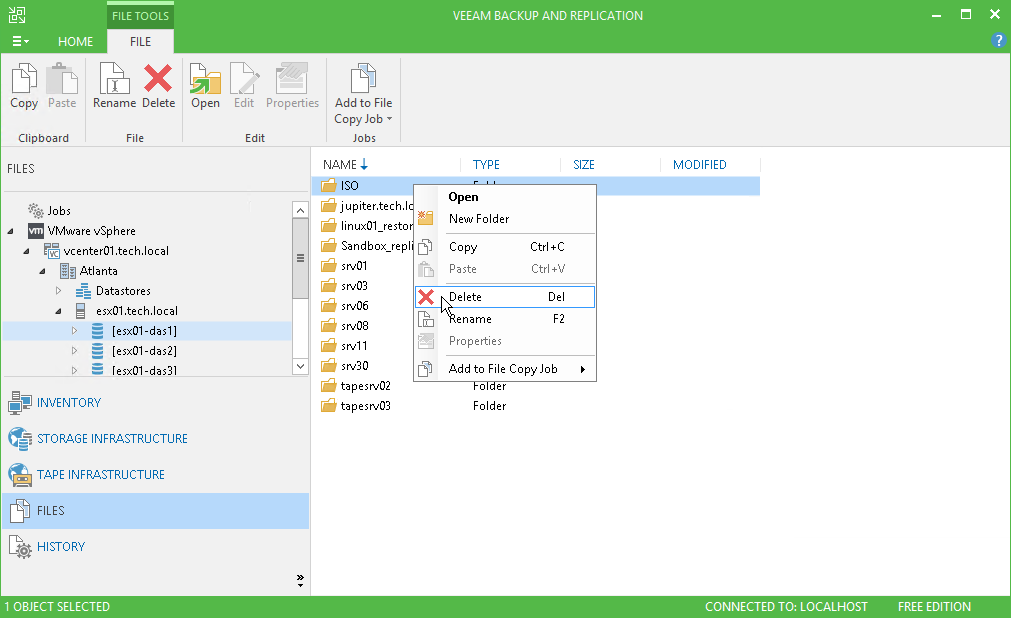
Task: Select the Datastores tree item
Action: click(123, 291)
